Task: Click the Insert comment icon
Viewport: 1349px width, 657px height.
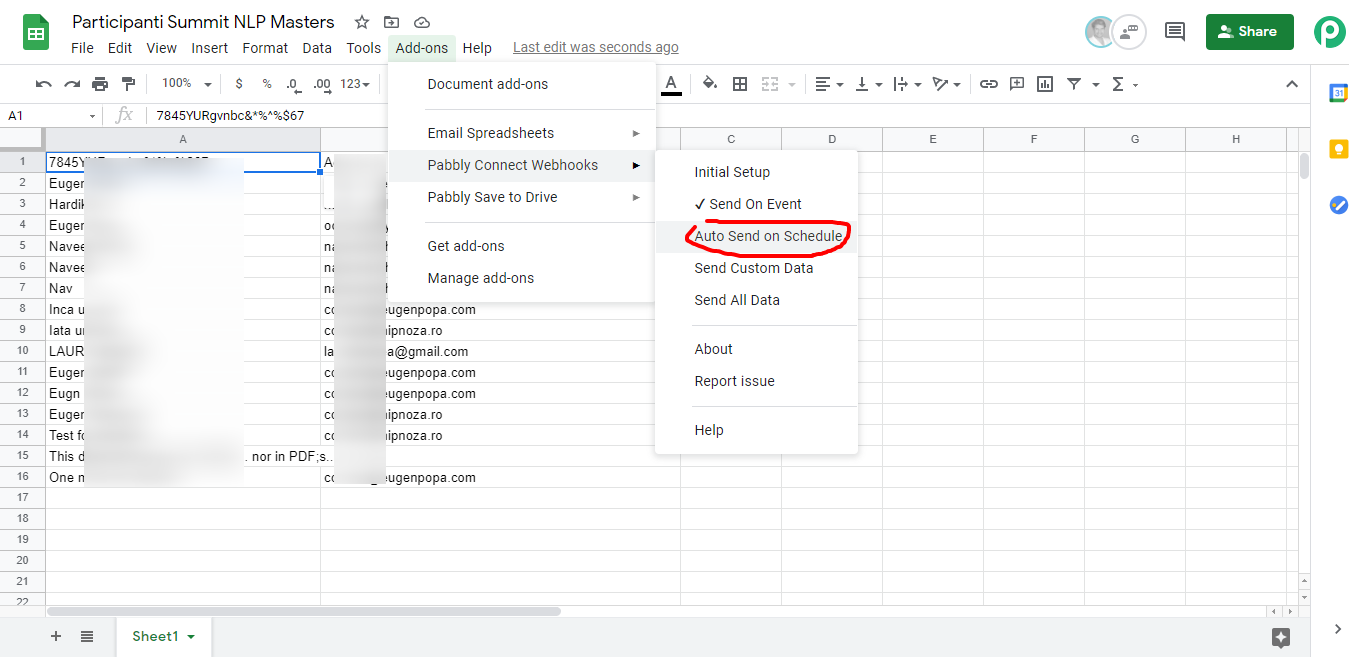Action: point(1017,84)
